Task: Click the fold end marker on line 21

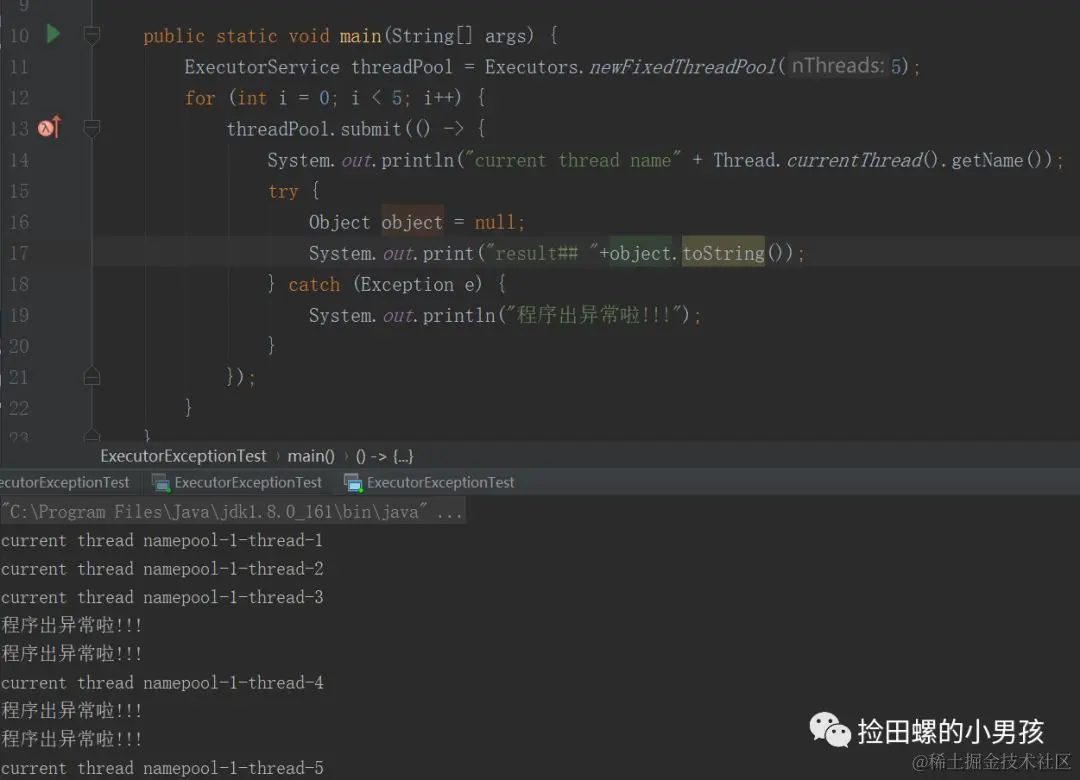Action: [x=92, y=376]
